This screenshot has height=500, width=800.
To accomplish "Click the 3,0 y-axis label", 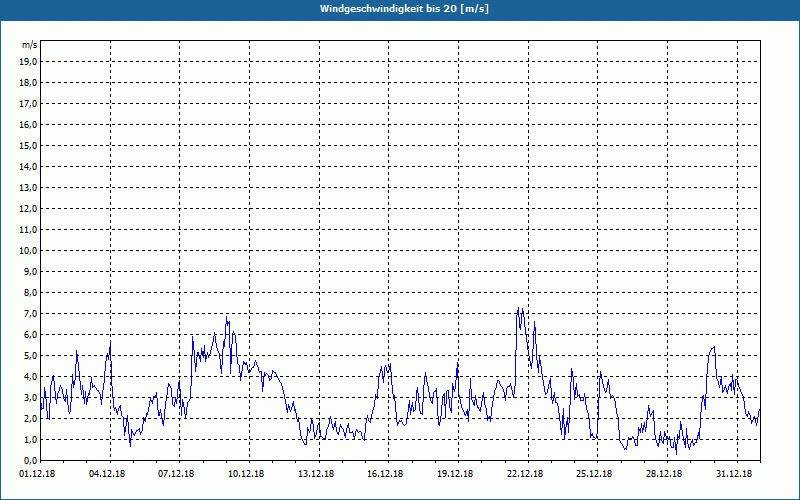I will (30, 397).
